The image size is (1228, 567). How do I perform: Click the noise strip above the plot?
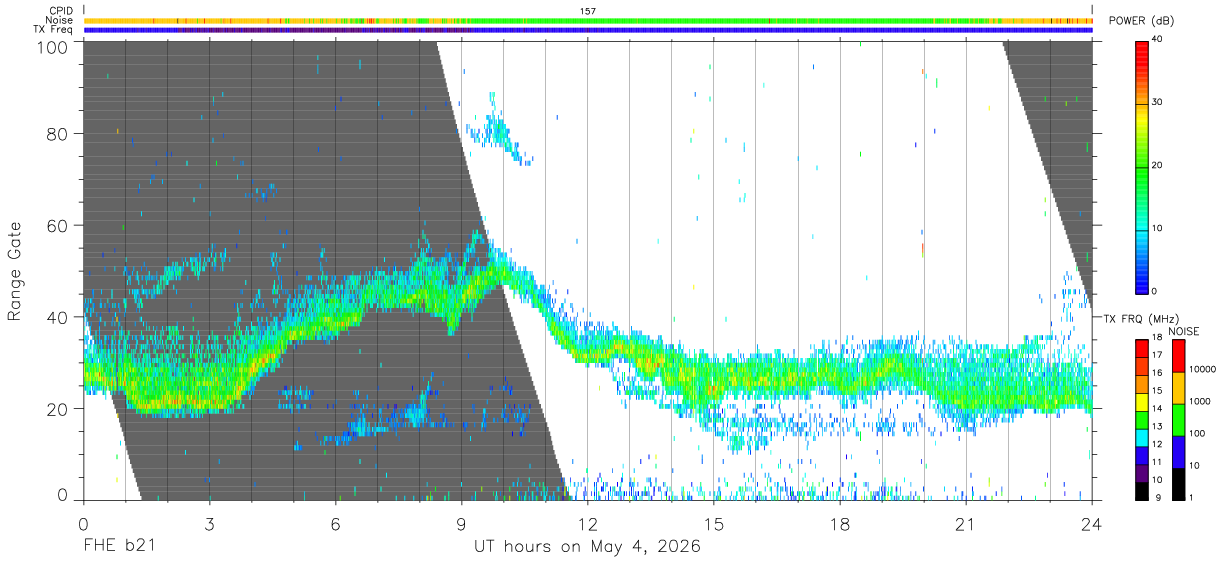click(x=588, y=20)
